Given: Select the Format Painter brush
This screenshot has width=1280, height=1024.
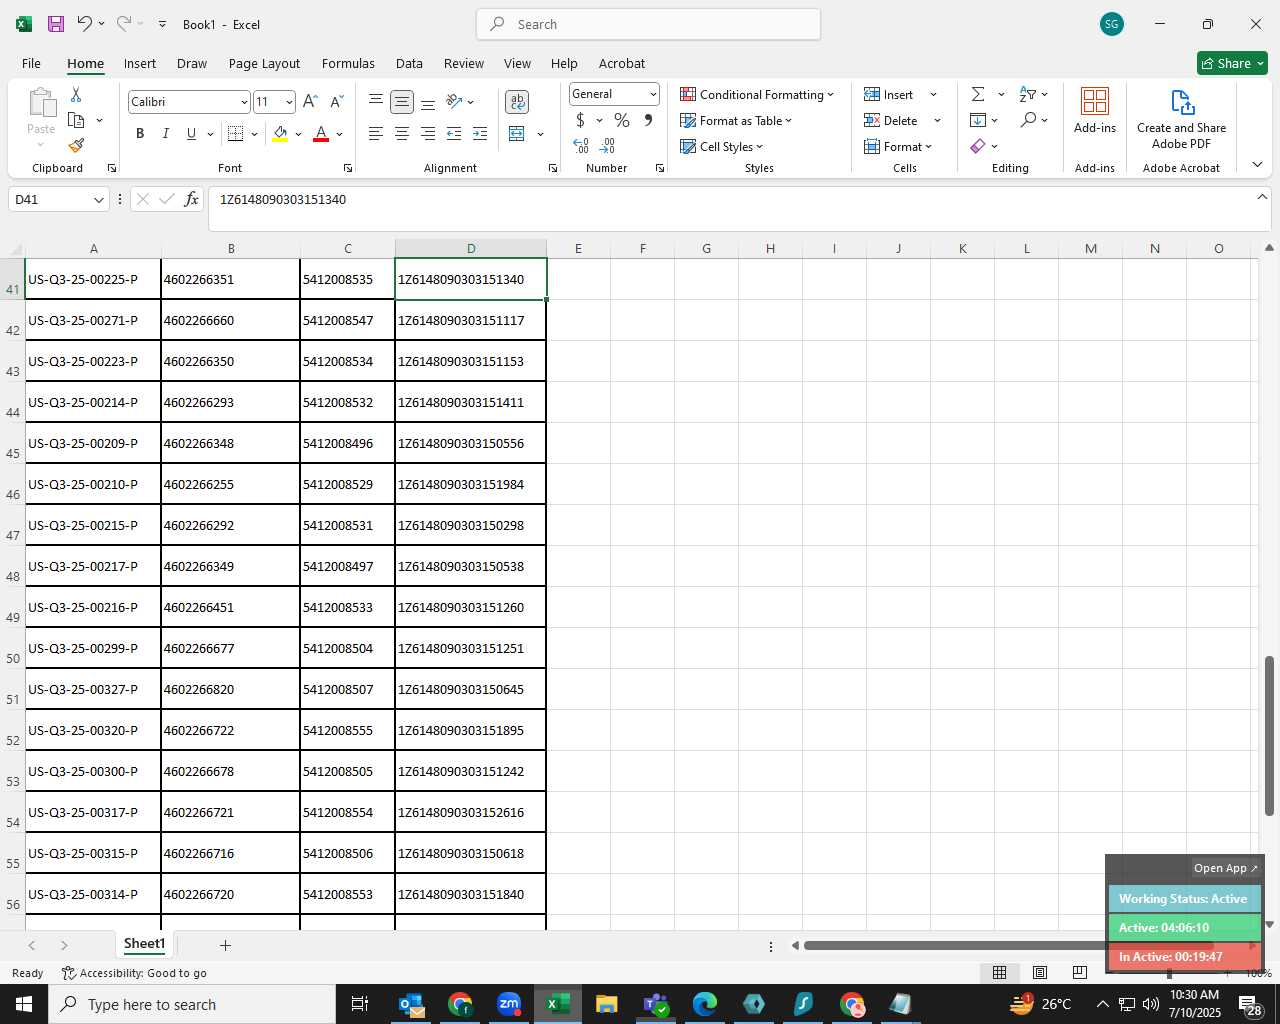Looking at the screenshot, I should 76,146.
